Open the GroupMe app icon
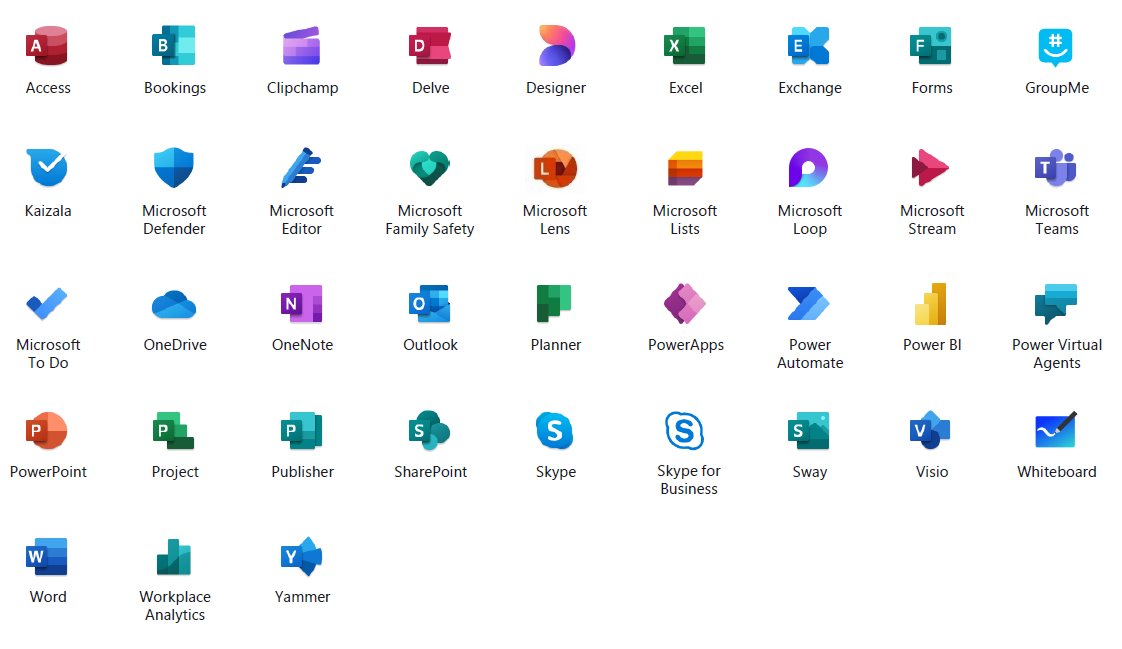The image size is (1122, 649). coord(1056,46)
